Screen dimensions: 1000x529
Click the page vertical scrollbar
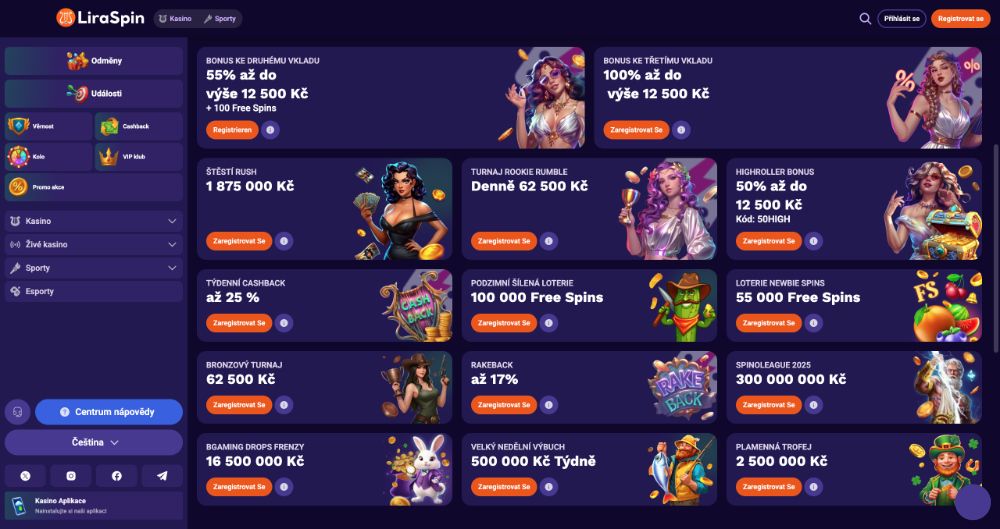click(996, 249)
